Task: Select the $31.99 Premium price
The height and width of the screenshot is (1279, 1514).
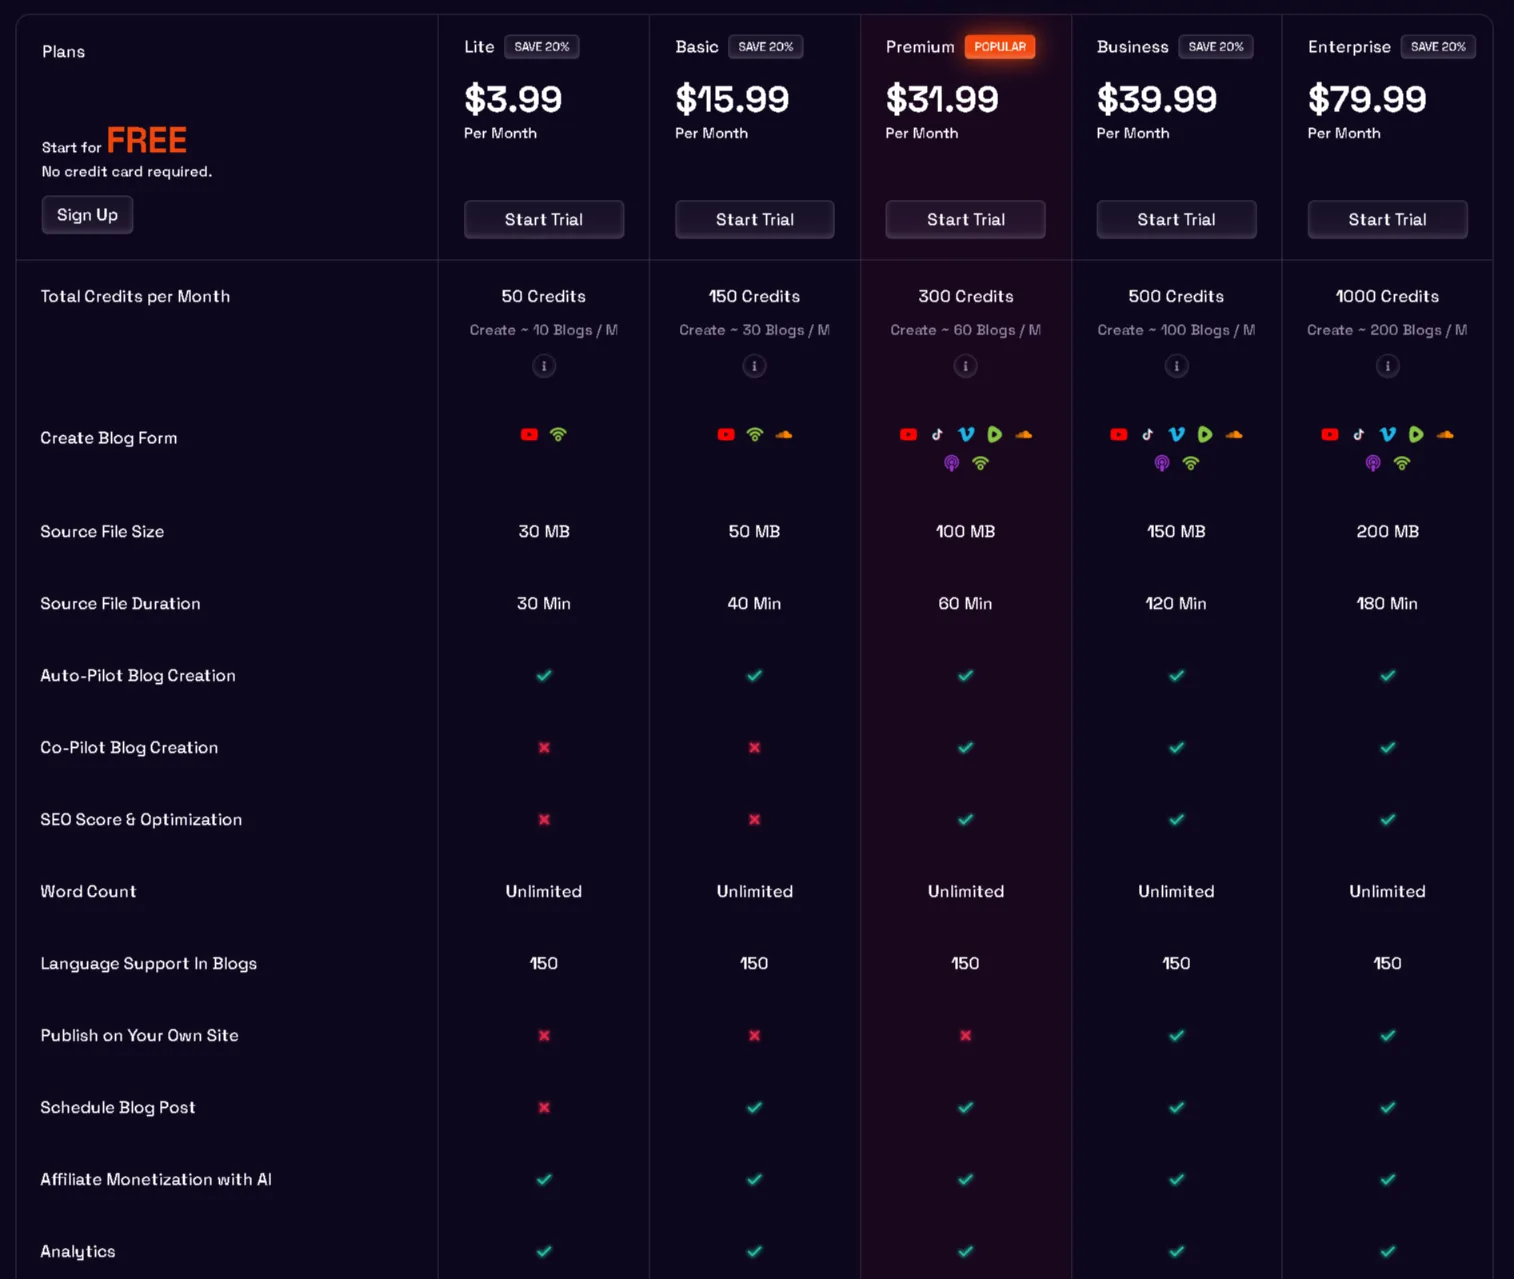Action: coord(942,99)
